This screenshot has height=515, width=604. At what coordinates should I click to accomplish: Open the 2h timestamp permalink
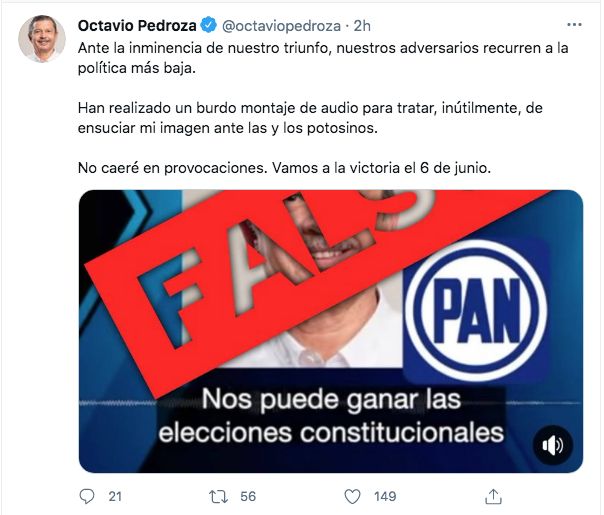click(362, 26)
